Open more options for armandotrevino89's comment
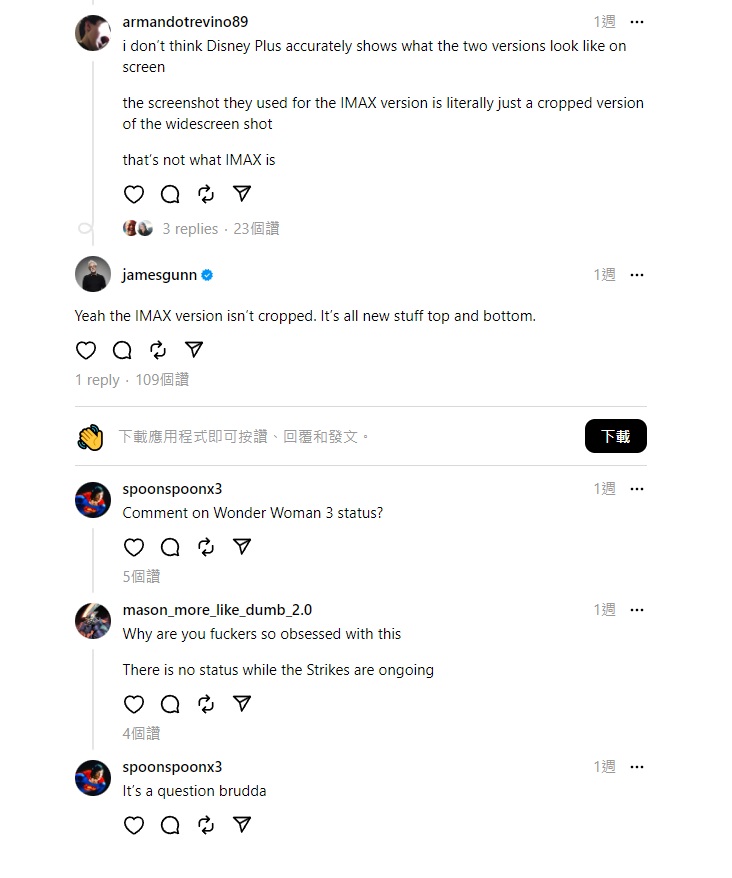732x878 pixels. pos(637,22)
